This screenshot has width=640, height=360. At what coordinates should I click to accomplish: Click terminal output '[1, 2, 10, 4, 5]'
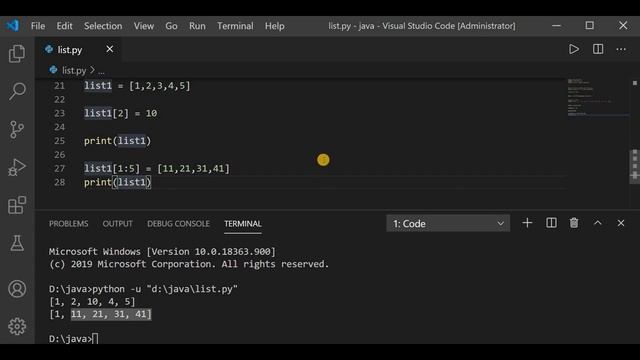tap(92, 302)
